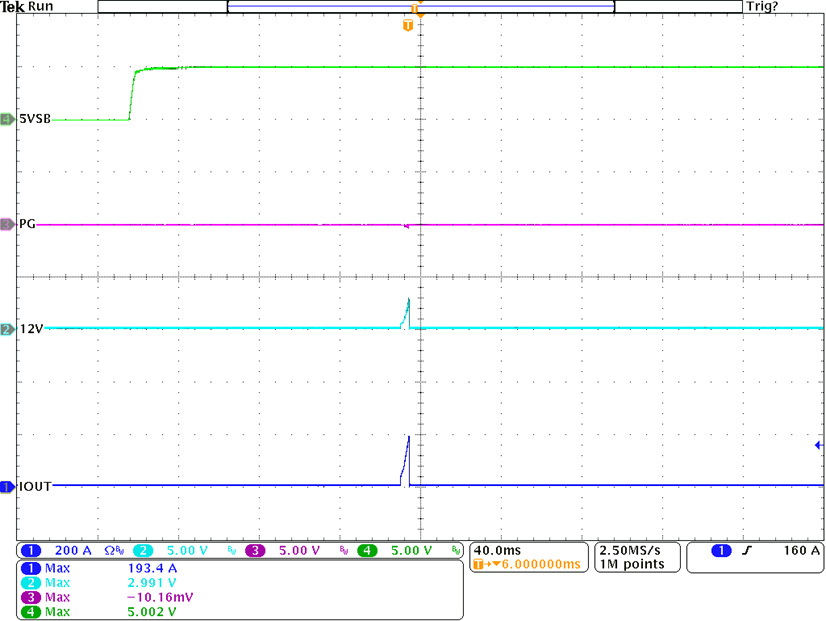
Task: Click the 6.000000ms trigger delay readout
Action: pyautogui.click(x=541, y=564)
